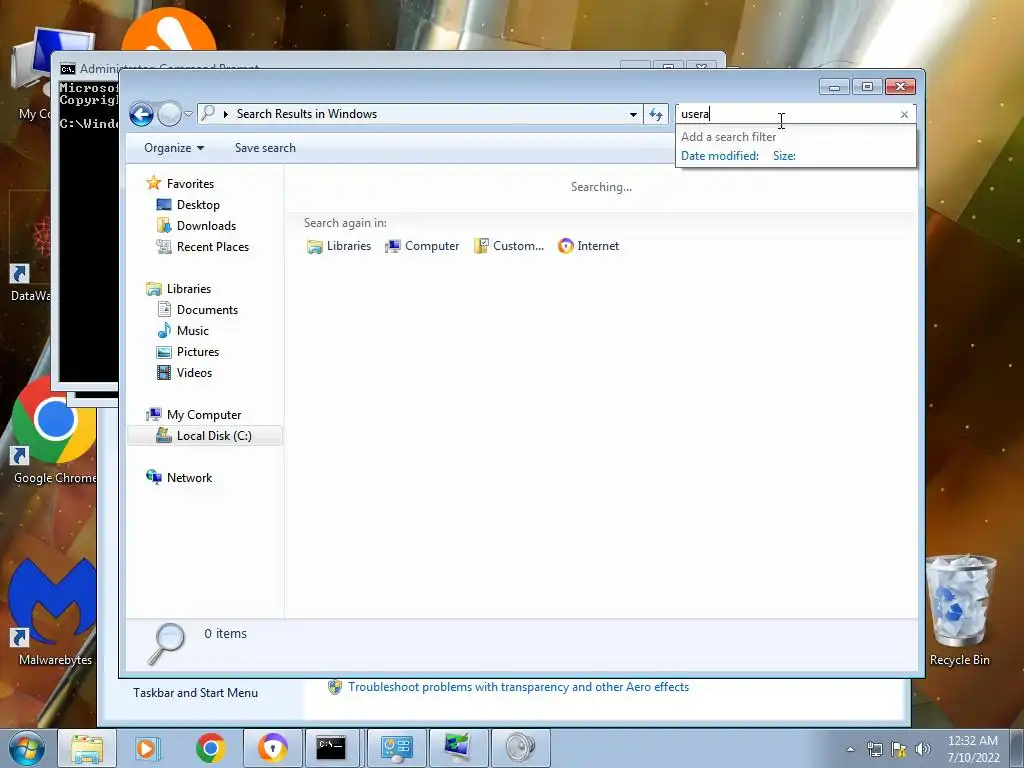The height and width of the screenshot is (768, 1024).
Task: Click the large magnifier in details pane
Action: click(166, 644)
